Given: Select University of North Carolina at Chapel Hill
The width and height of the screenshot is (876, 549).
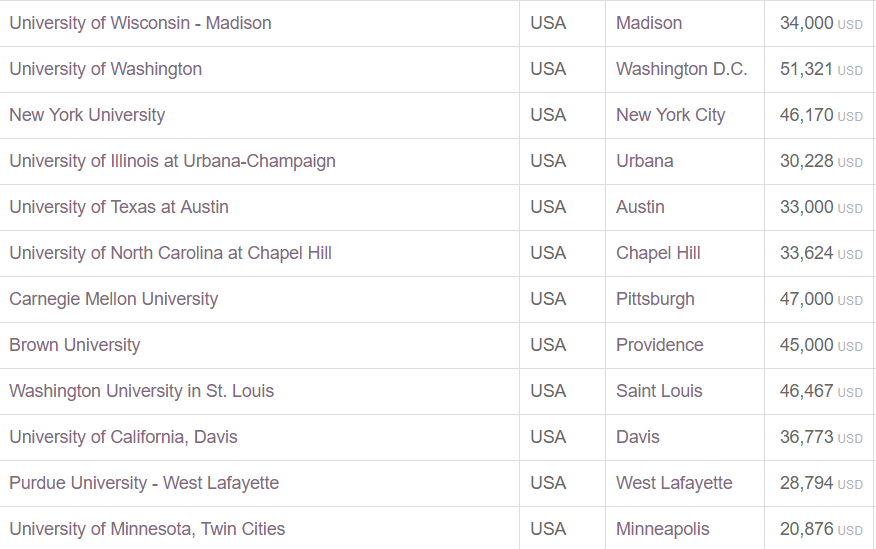Looking at the screenshot, I should [170, 253].
